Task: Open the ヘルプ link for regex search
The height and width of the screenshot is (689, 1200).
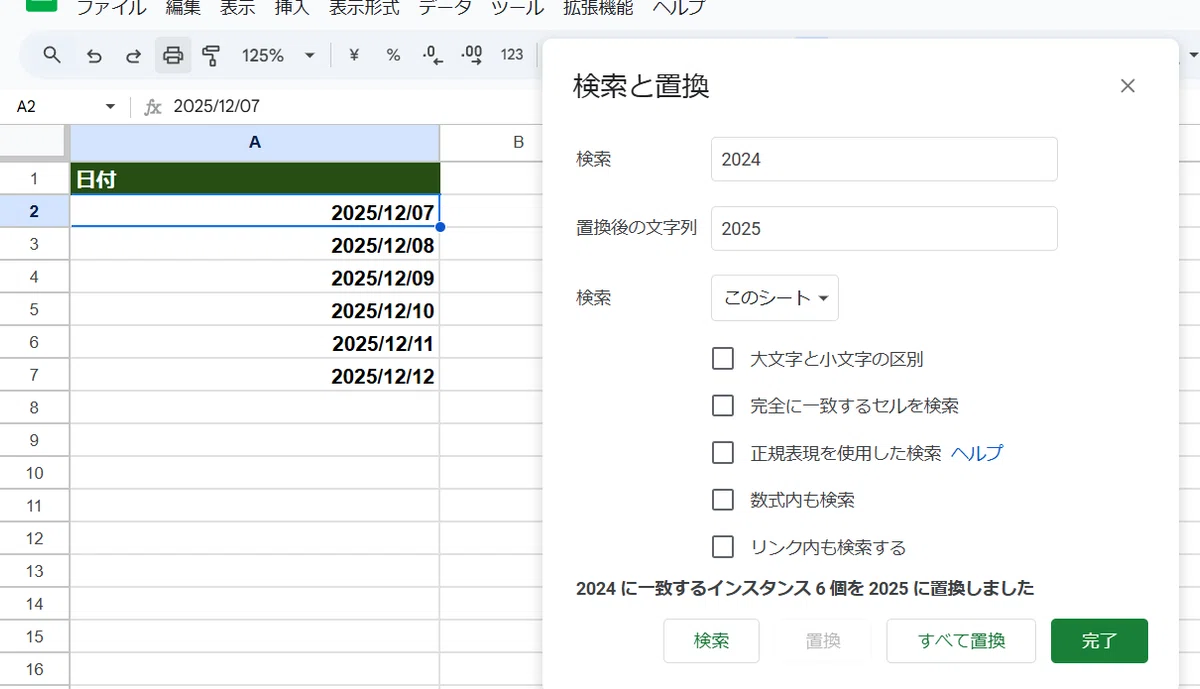Action: click(x=977, y=453)
